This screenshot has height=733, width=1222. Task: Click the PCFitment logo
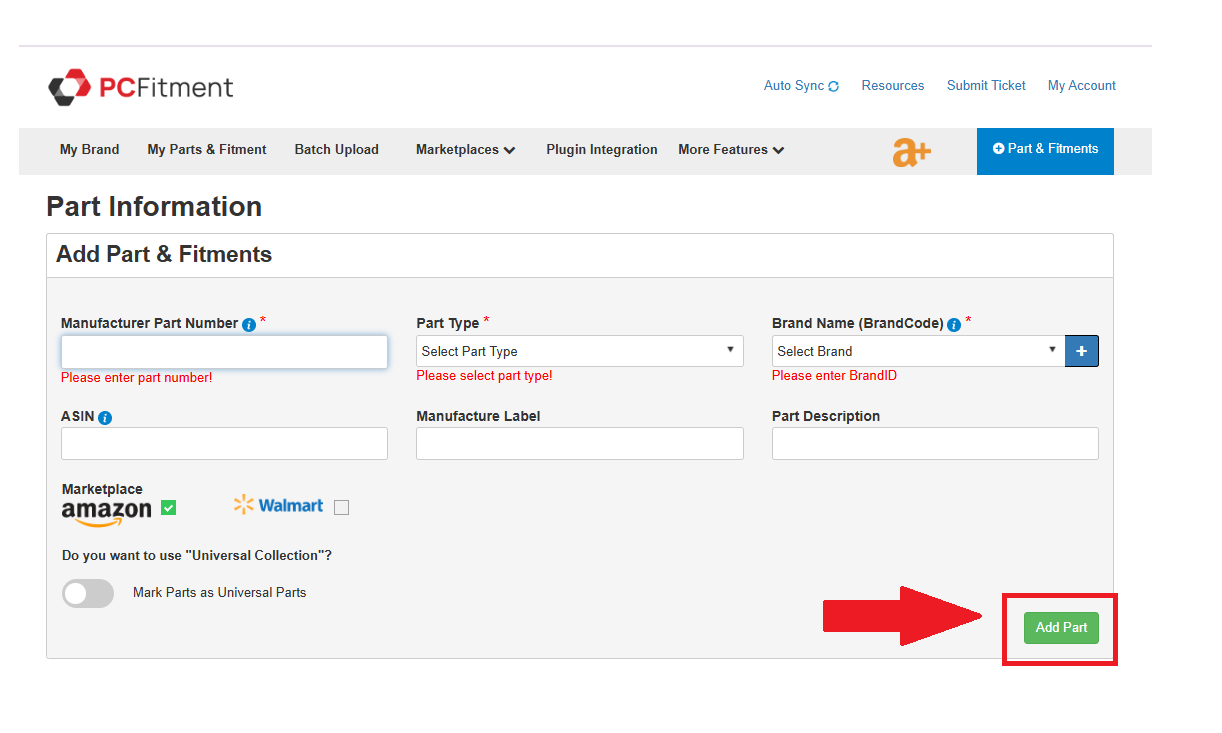tap(141, 87)
